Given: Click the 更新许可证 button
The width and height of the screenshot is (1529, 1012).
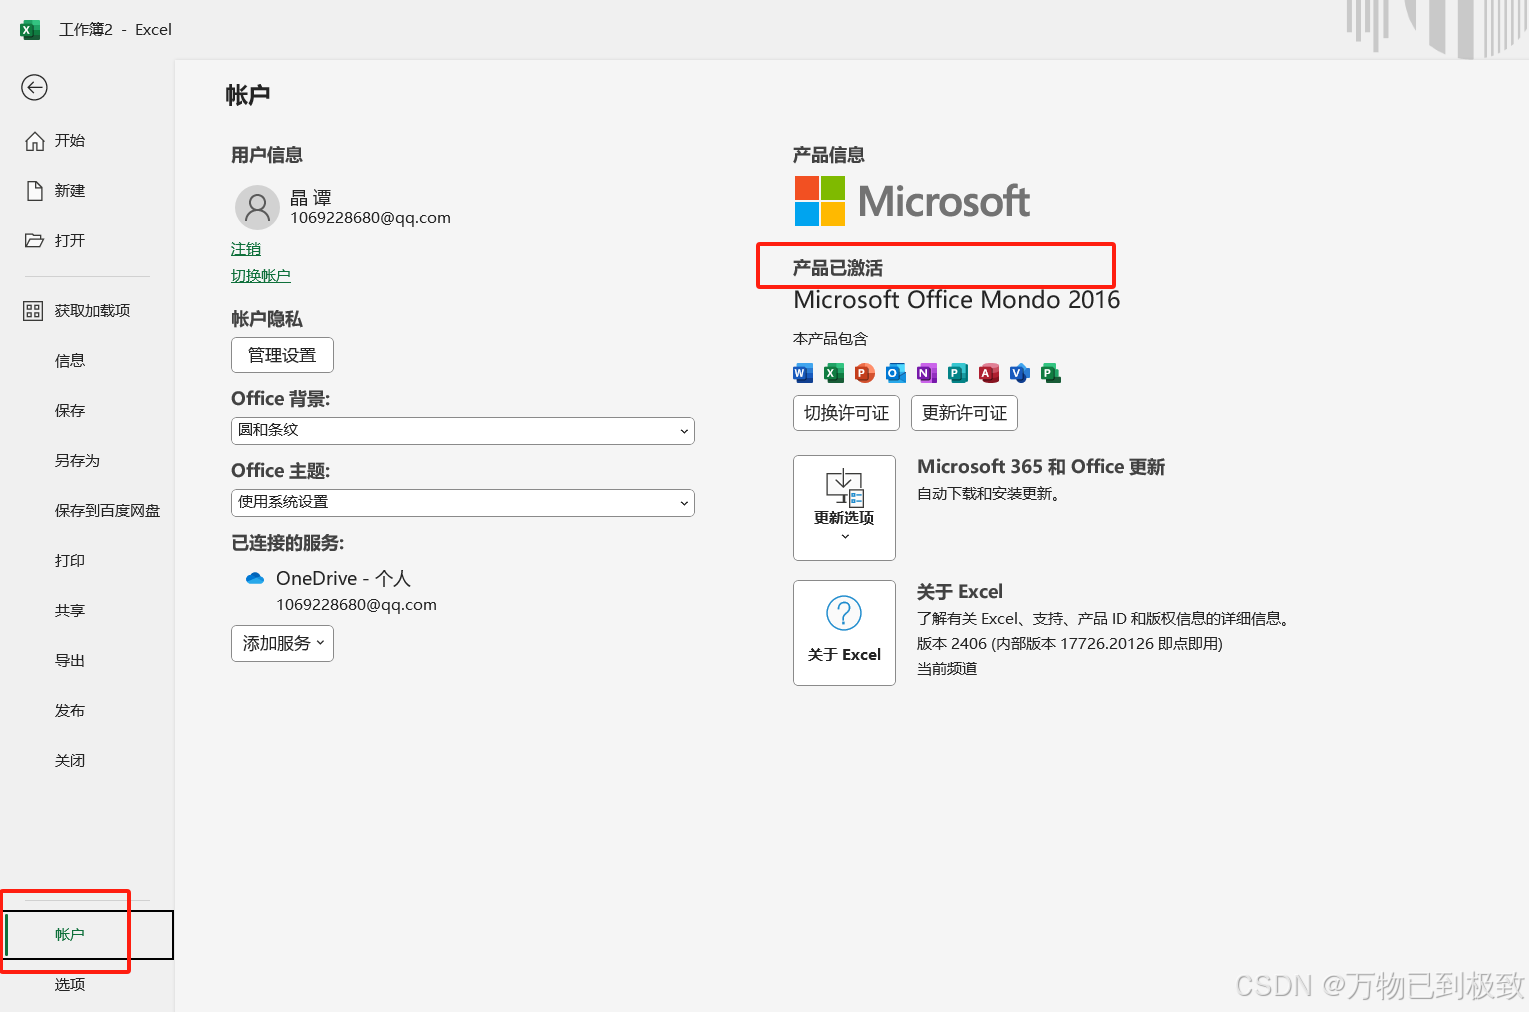Looking at the screenshot, I should click(964, 413).
